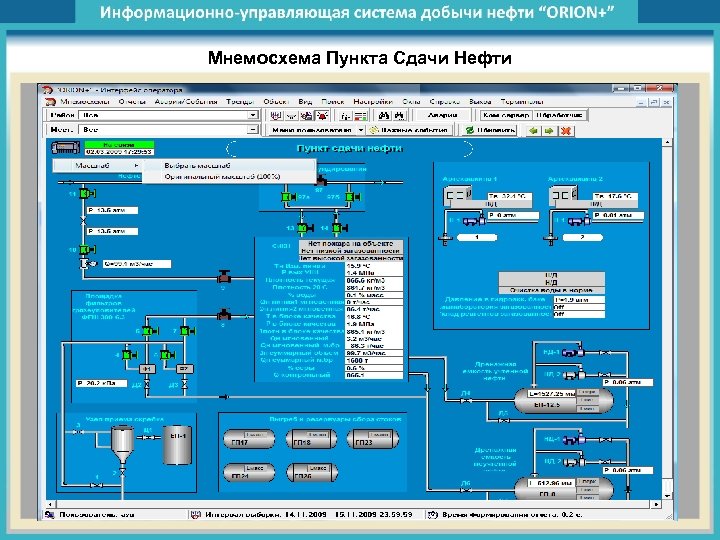Expand the Район combo box
Viewport: 720px width, 540px height.
[x=253, y=115]
